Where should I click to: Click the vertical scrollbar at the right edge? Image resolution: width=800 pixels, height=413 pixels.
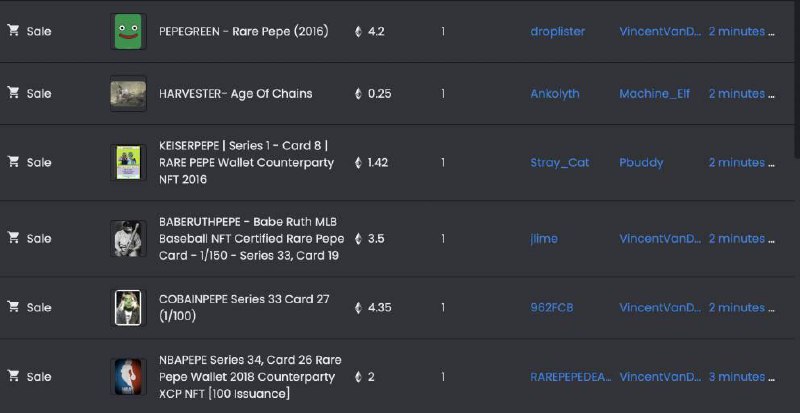click(797, 79)
